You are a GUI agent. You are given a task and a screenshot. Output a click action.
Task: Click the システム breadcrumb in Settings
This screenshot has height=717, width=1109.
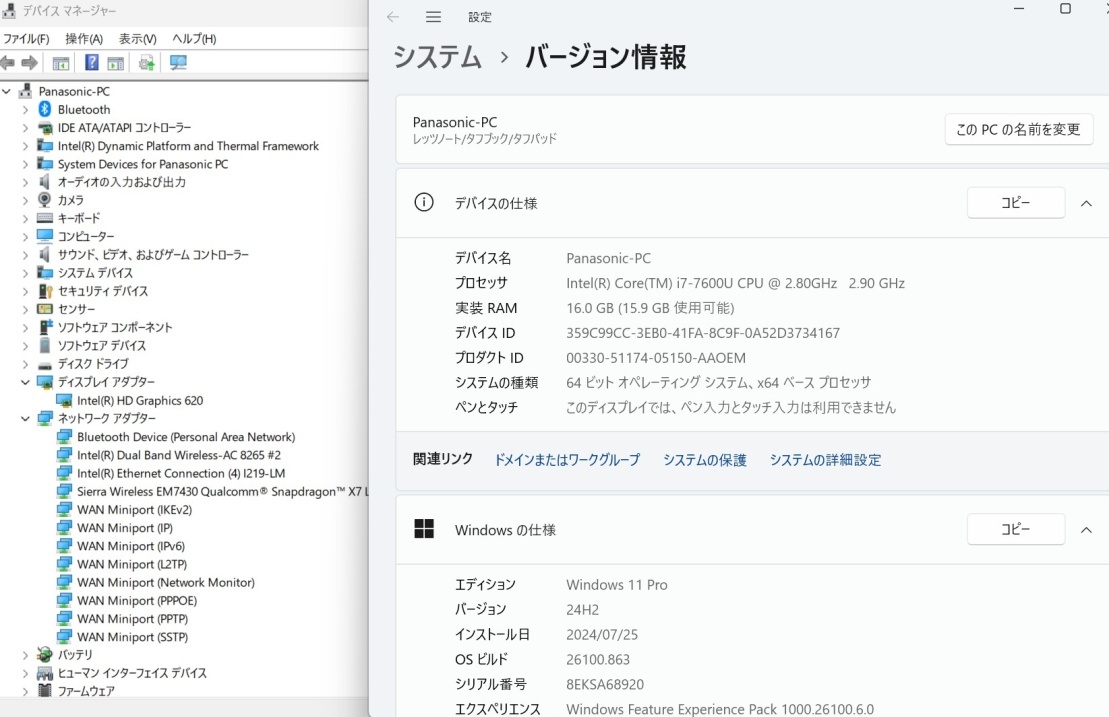pyautogui.click(x=437, y=57)
